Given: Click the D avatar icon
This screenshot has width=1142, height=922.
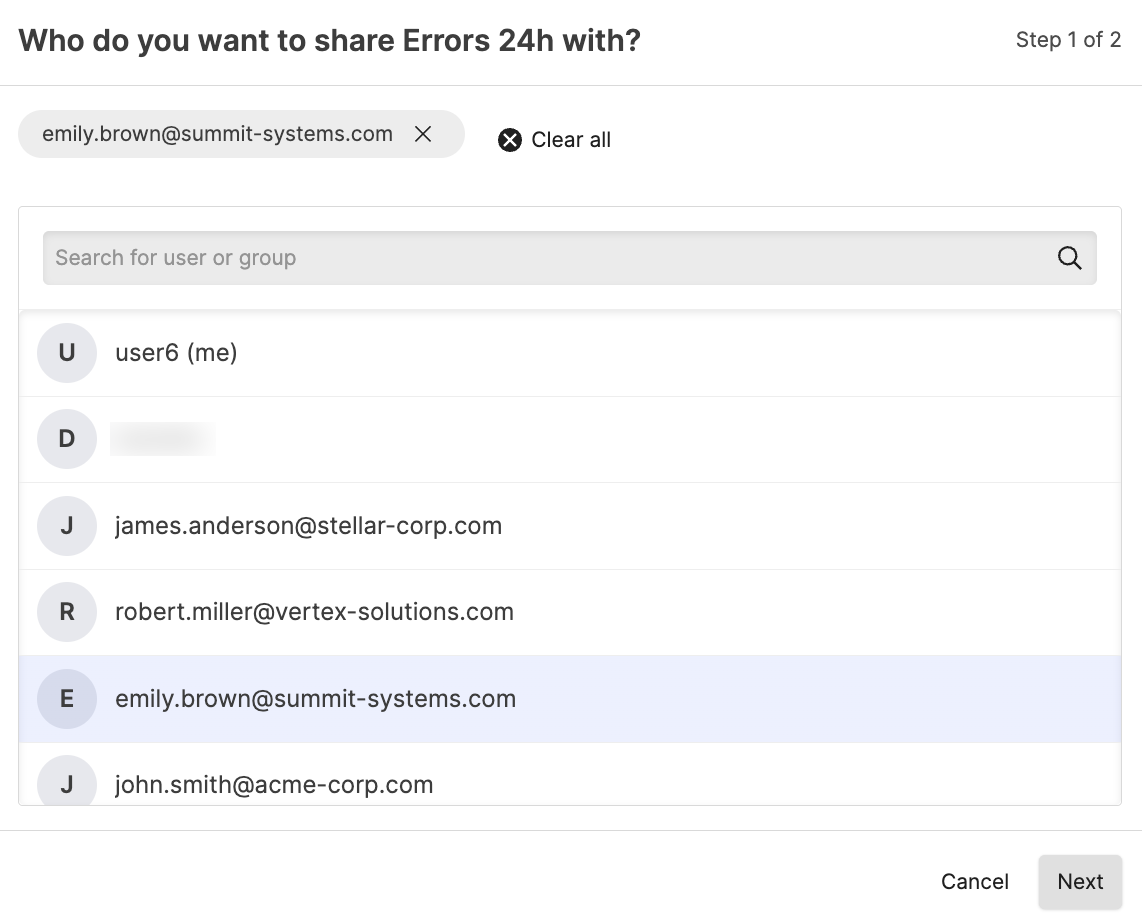Looking at the screenshot, I should point(67,439).
